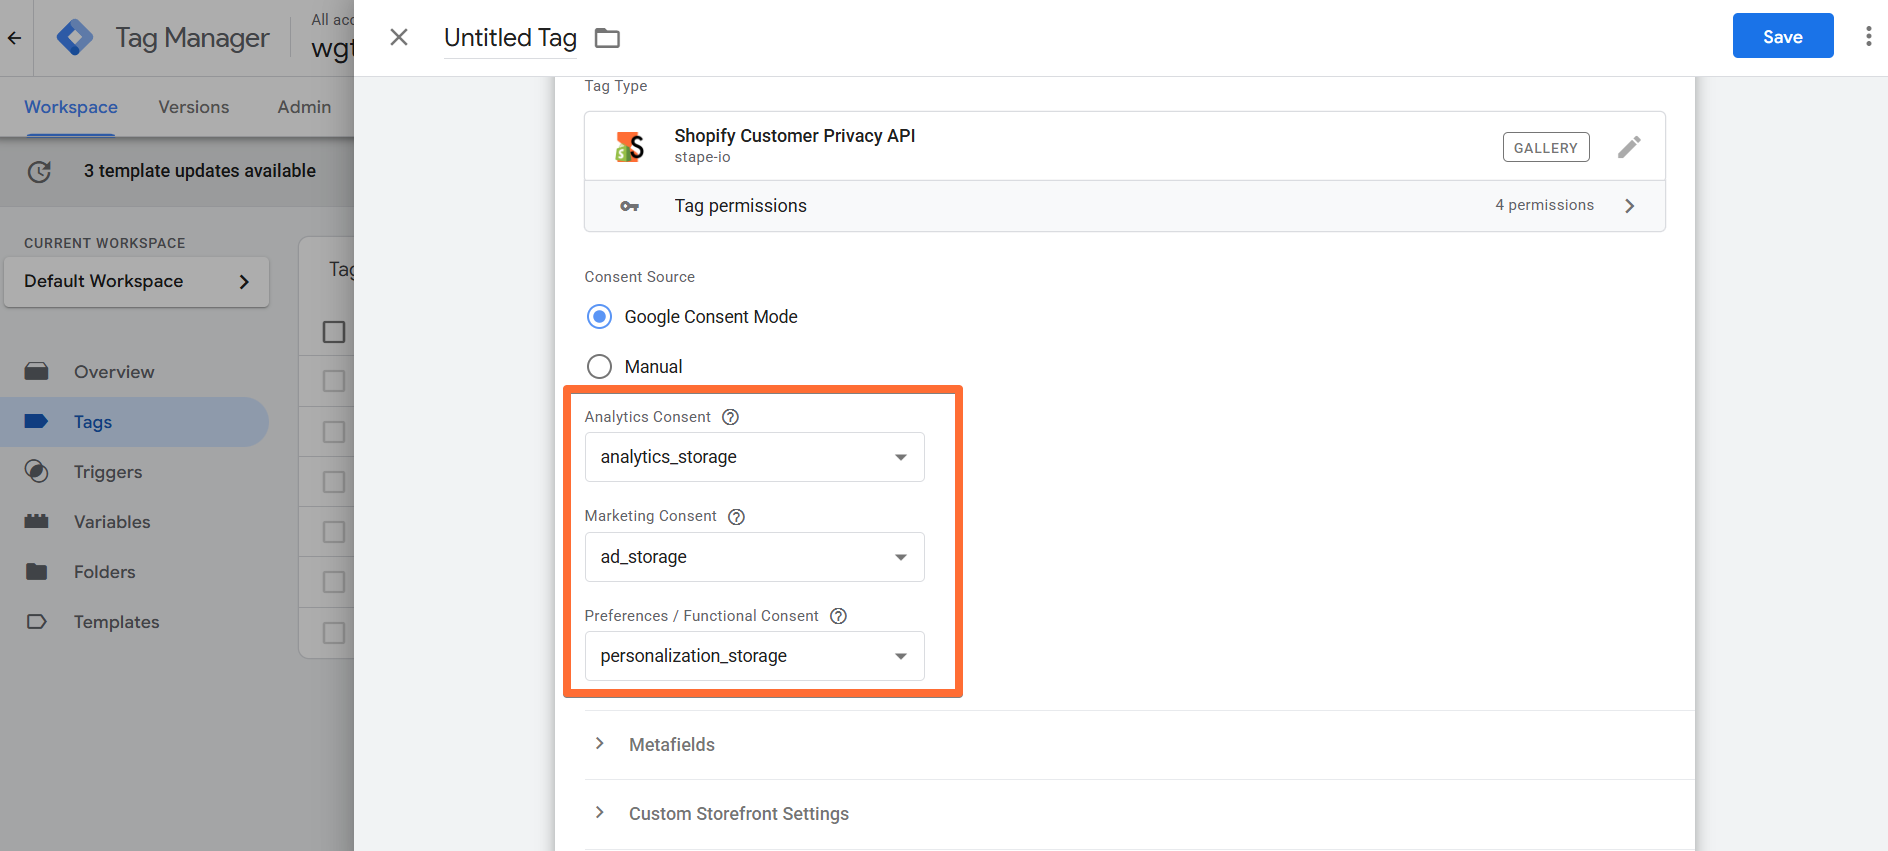Click the help icon beside Preferences / Functional Consent
The height and width of the screenshot is (851, 1888).
[x=839, y=616]
